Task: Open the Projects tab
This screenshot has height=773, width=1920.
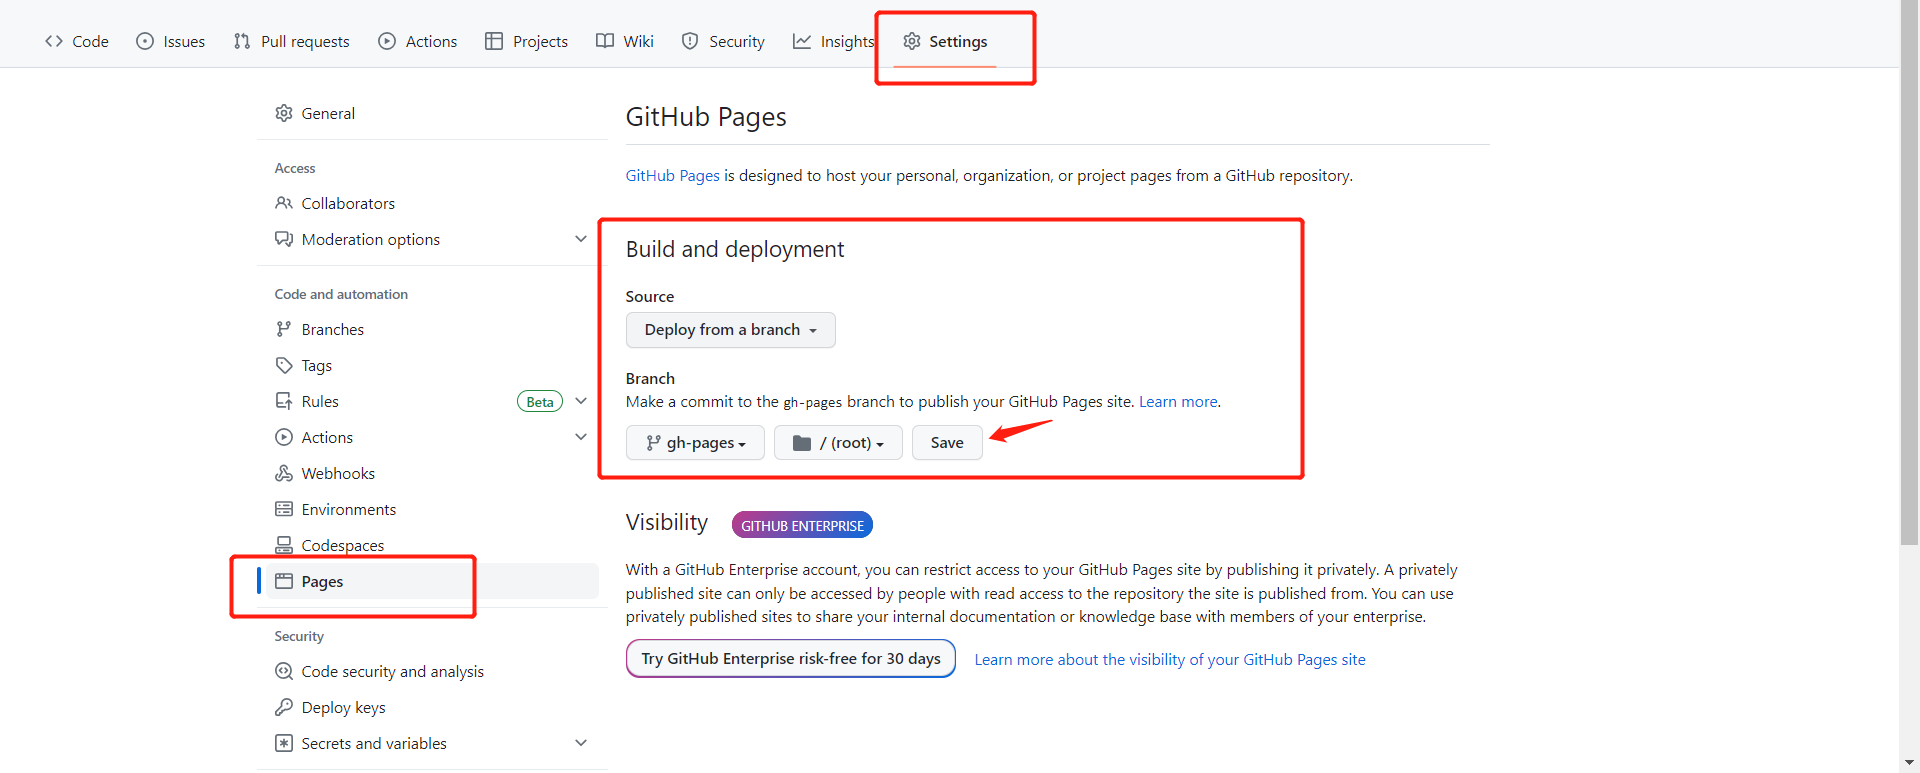Action: (x=527, y=41)
